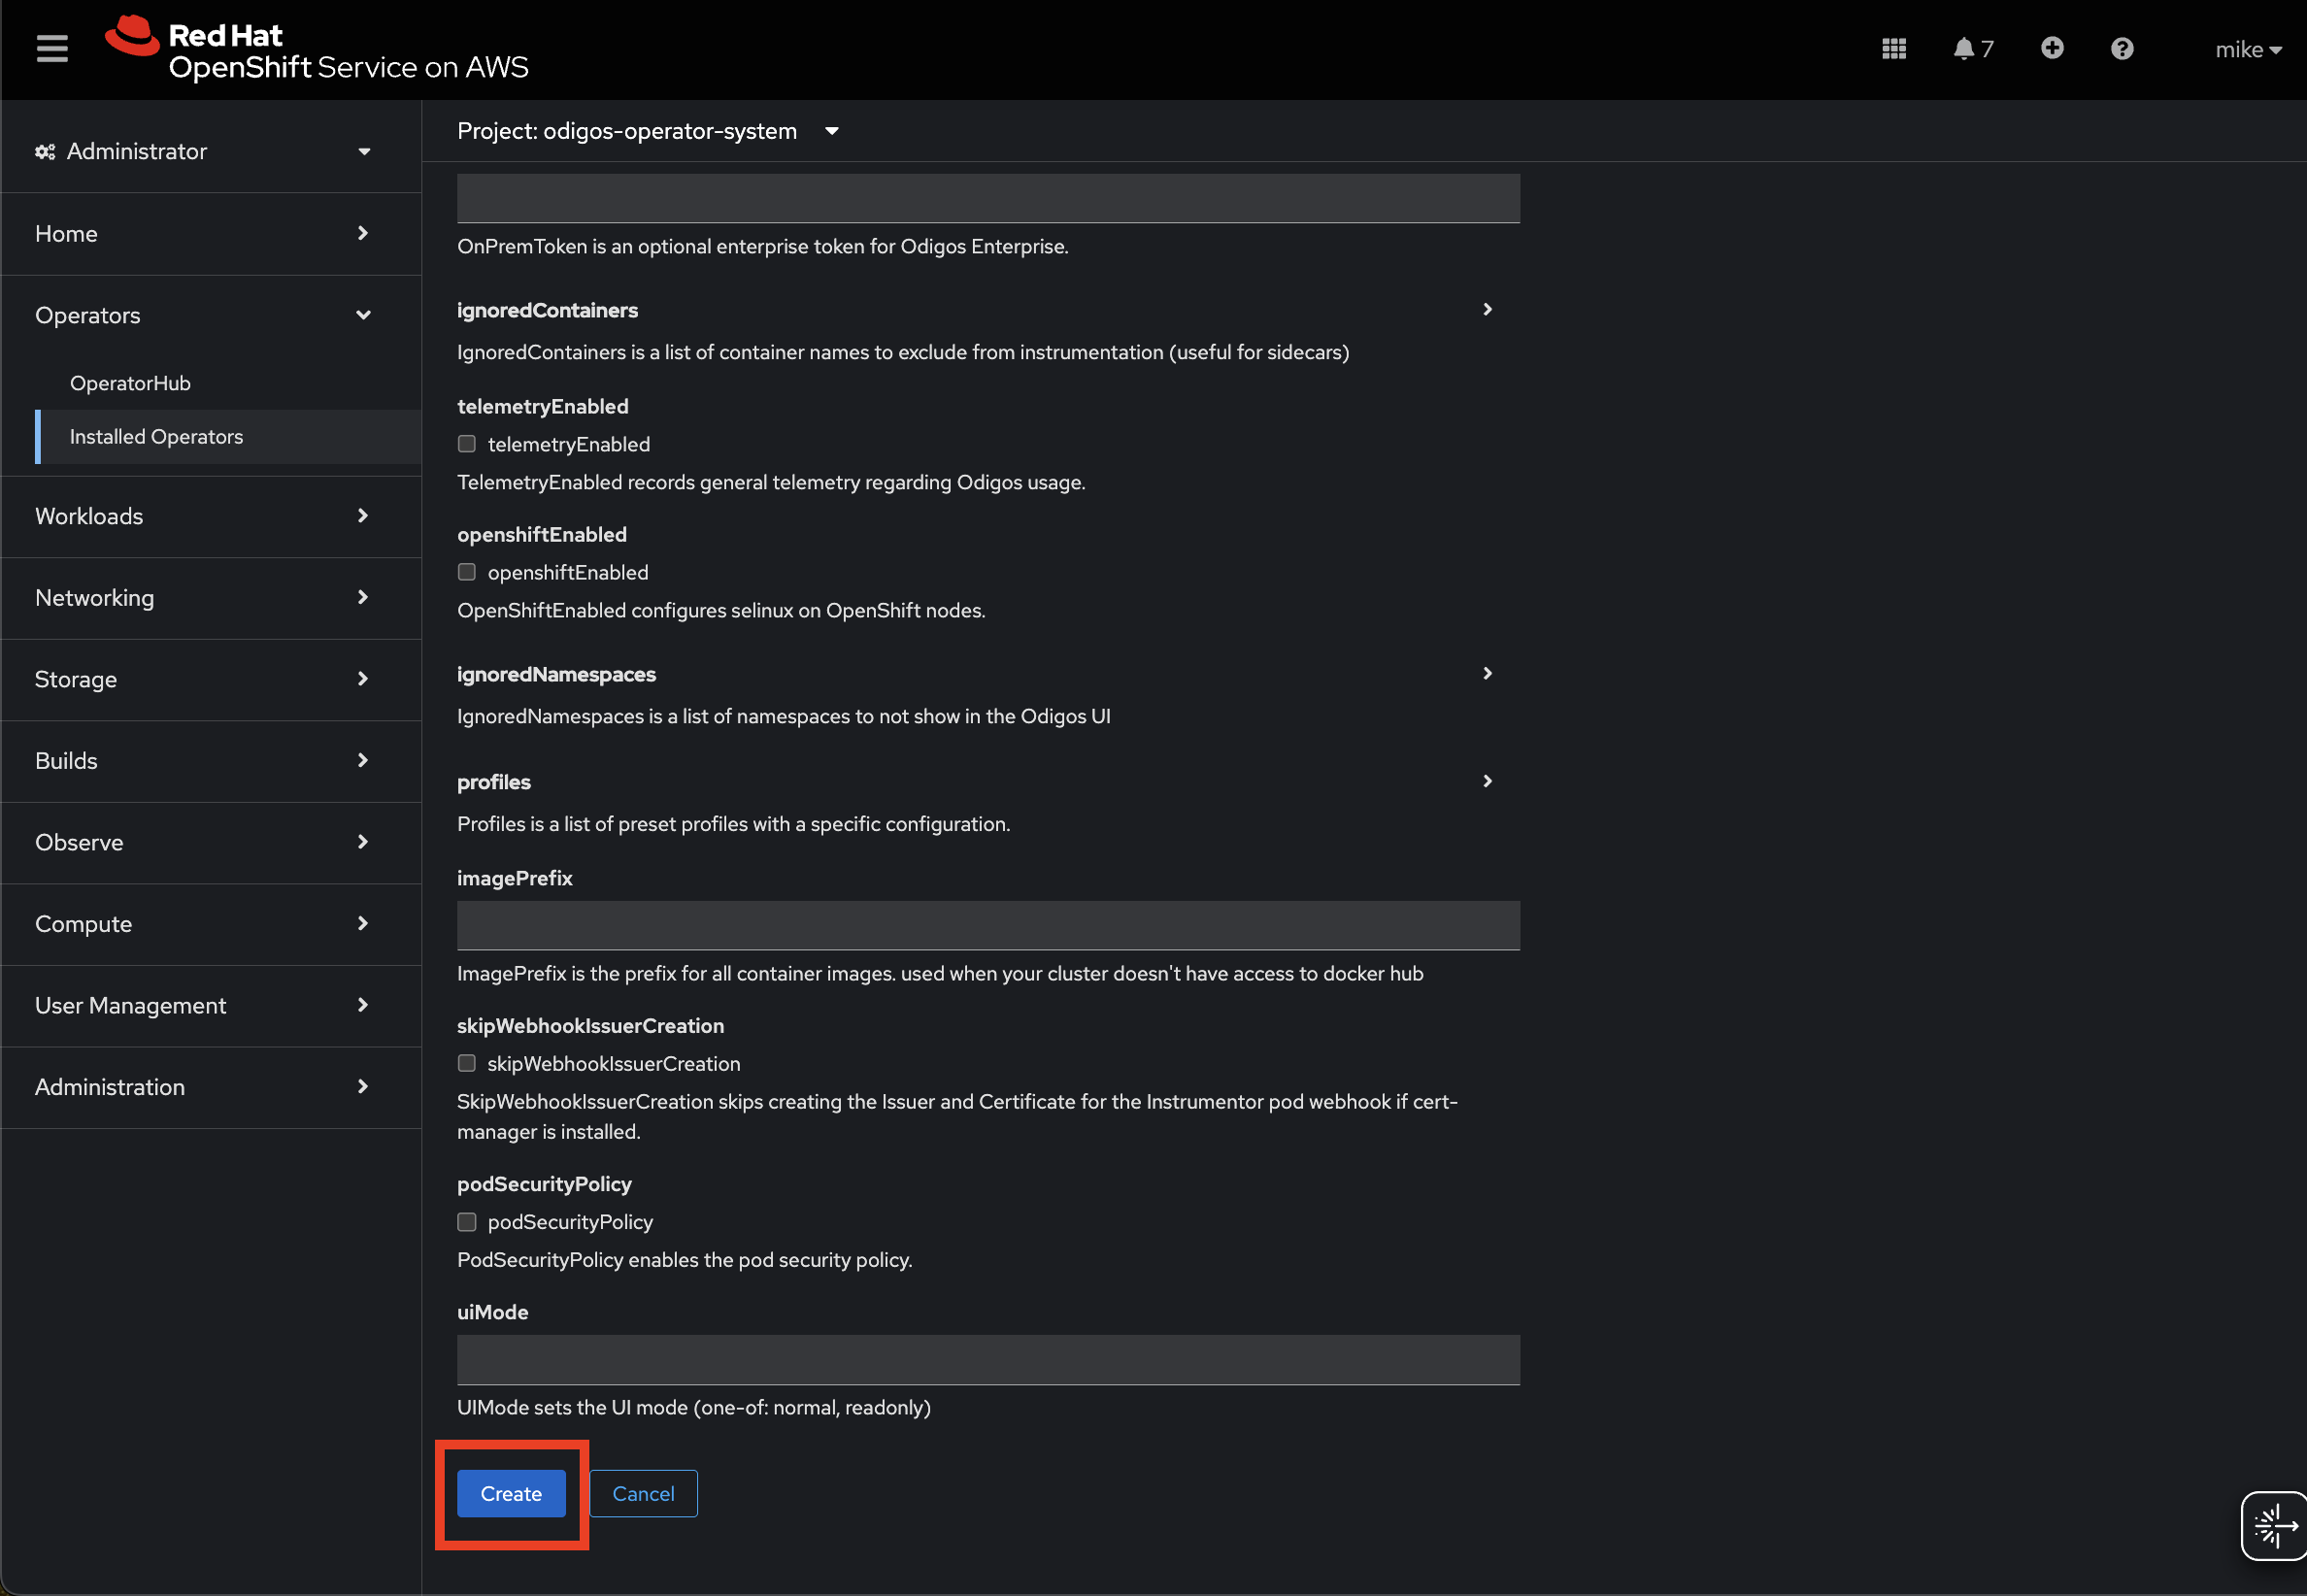Click the Red Hat OpenShift logo

316,49
